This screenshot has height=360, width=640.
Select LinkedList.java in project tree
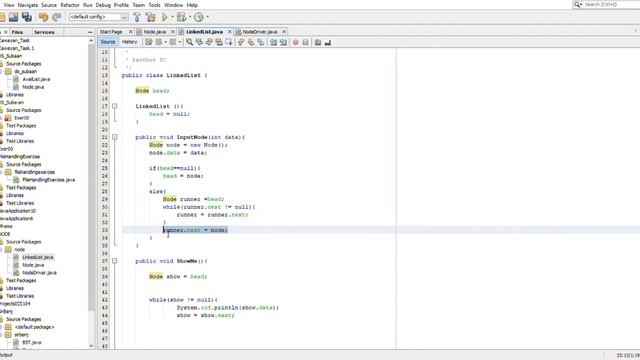[x=38, y=257]
